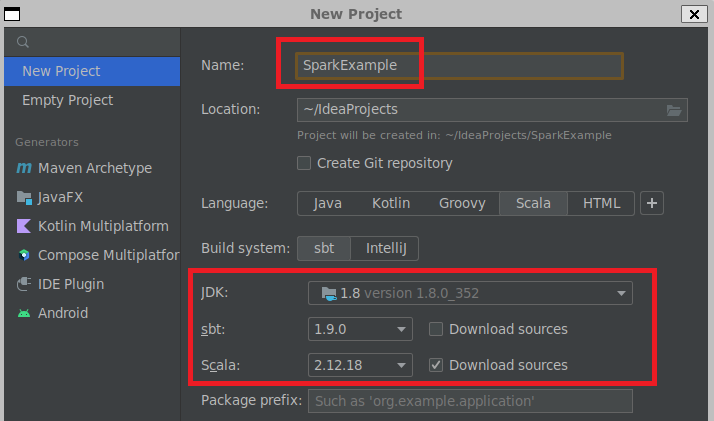
Task: Check Download sources for sbt
Action: click(436, 329)
